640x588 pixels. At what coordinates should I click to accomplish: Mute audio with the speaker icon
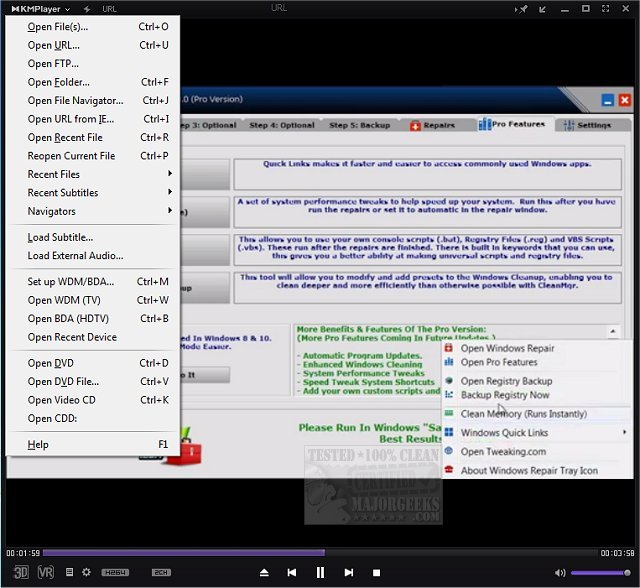561,572
